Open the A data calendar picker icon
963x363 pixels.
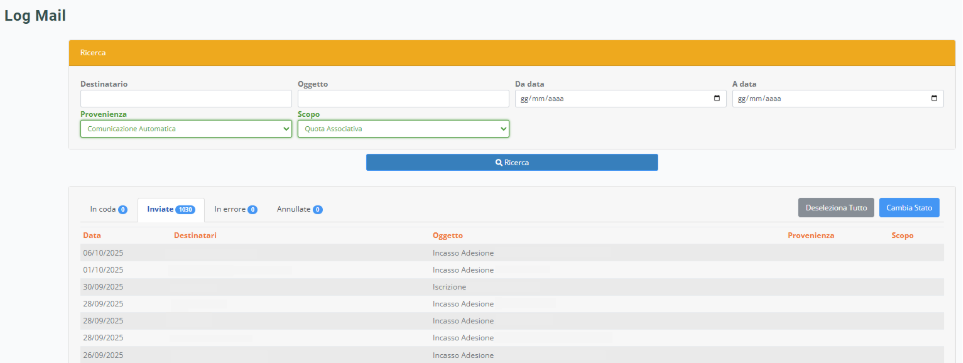pos(934,99)
